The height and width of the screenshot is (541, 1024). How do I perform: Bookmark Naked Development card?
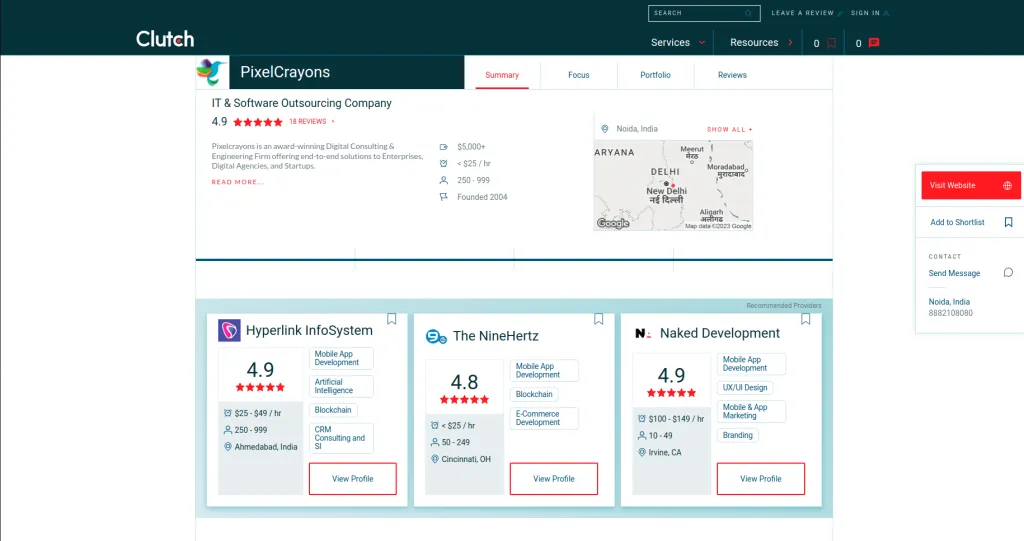pos(805,319)
